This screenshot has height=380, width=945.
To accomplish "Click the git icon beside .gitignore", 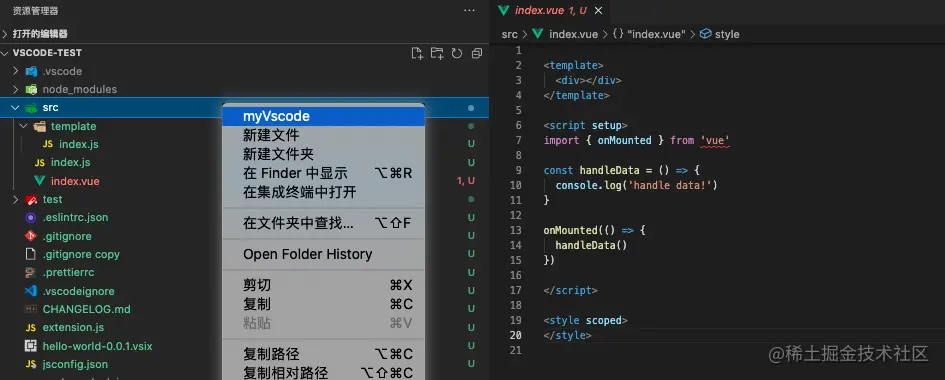I will pyautogui.click(x=31, y=236).
